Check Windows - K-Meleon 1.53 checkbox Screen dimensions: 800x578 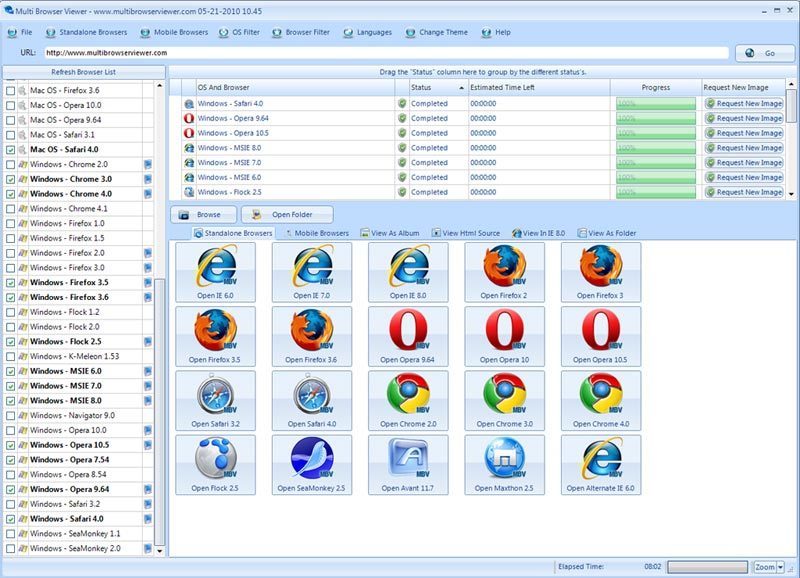point(10,357)
